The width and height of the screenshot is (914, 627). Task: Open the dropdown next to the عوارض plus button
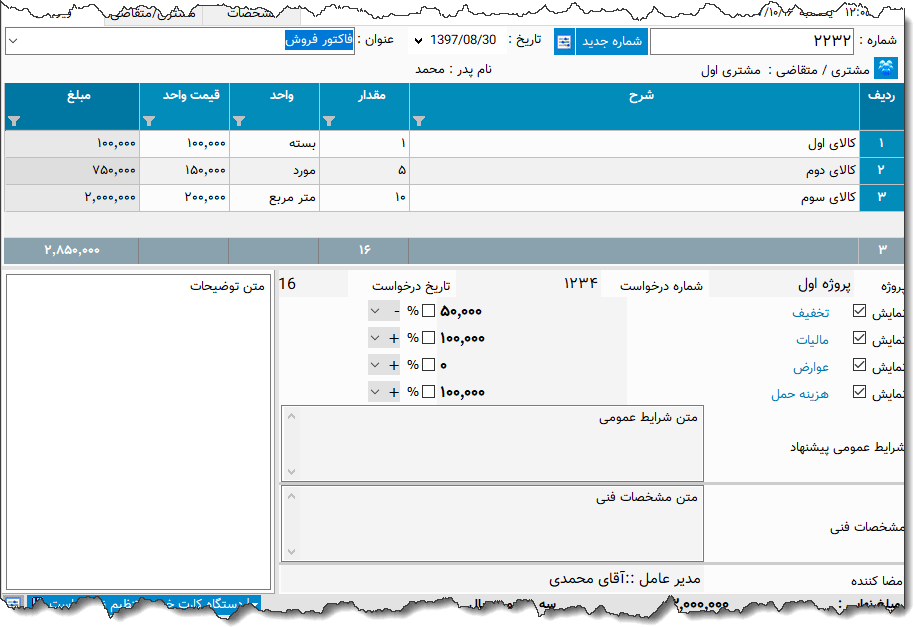[x=375, y=364]
